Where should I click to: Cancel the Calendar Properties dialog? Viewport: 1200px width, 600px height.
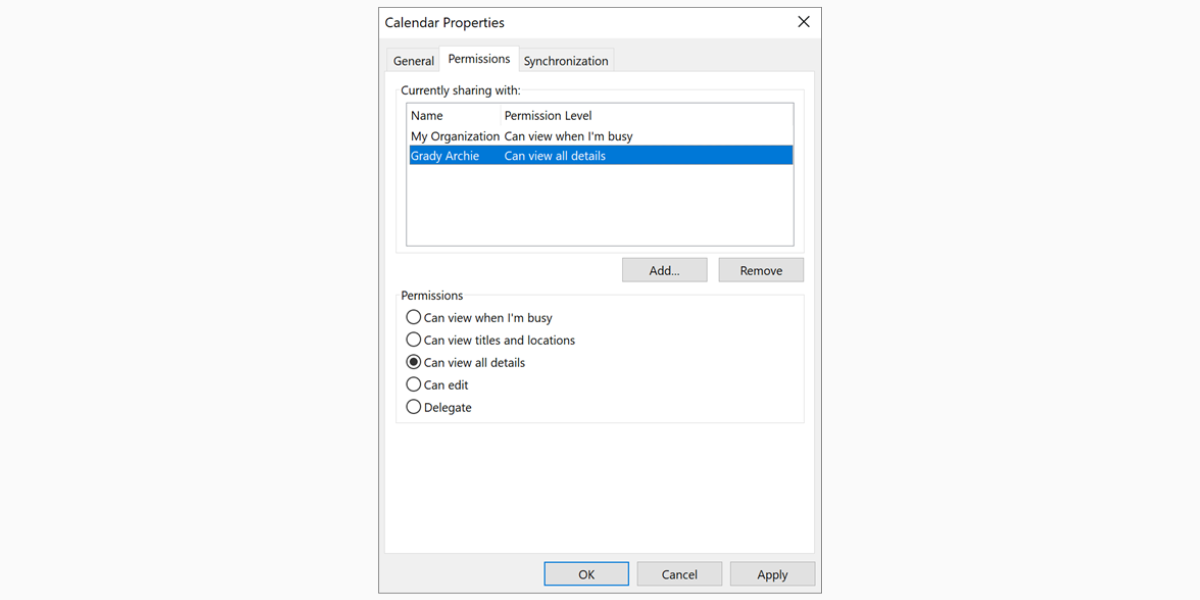click(x=679, y=573)
